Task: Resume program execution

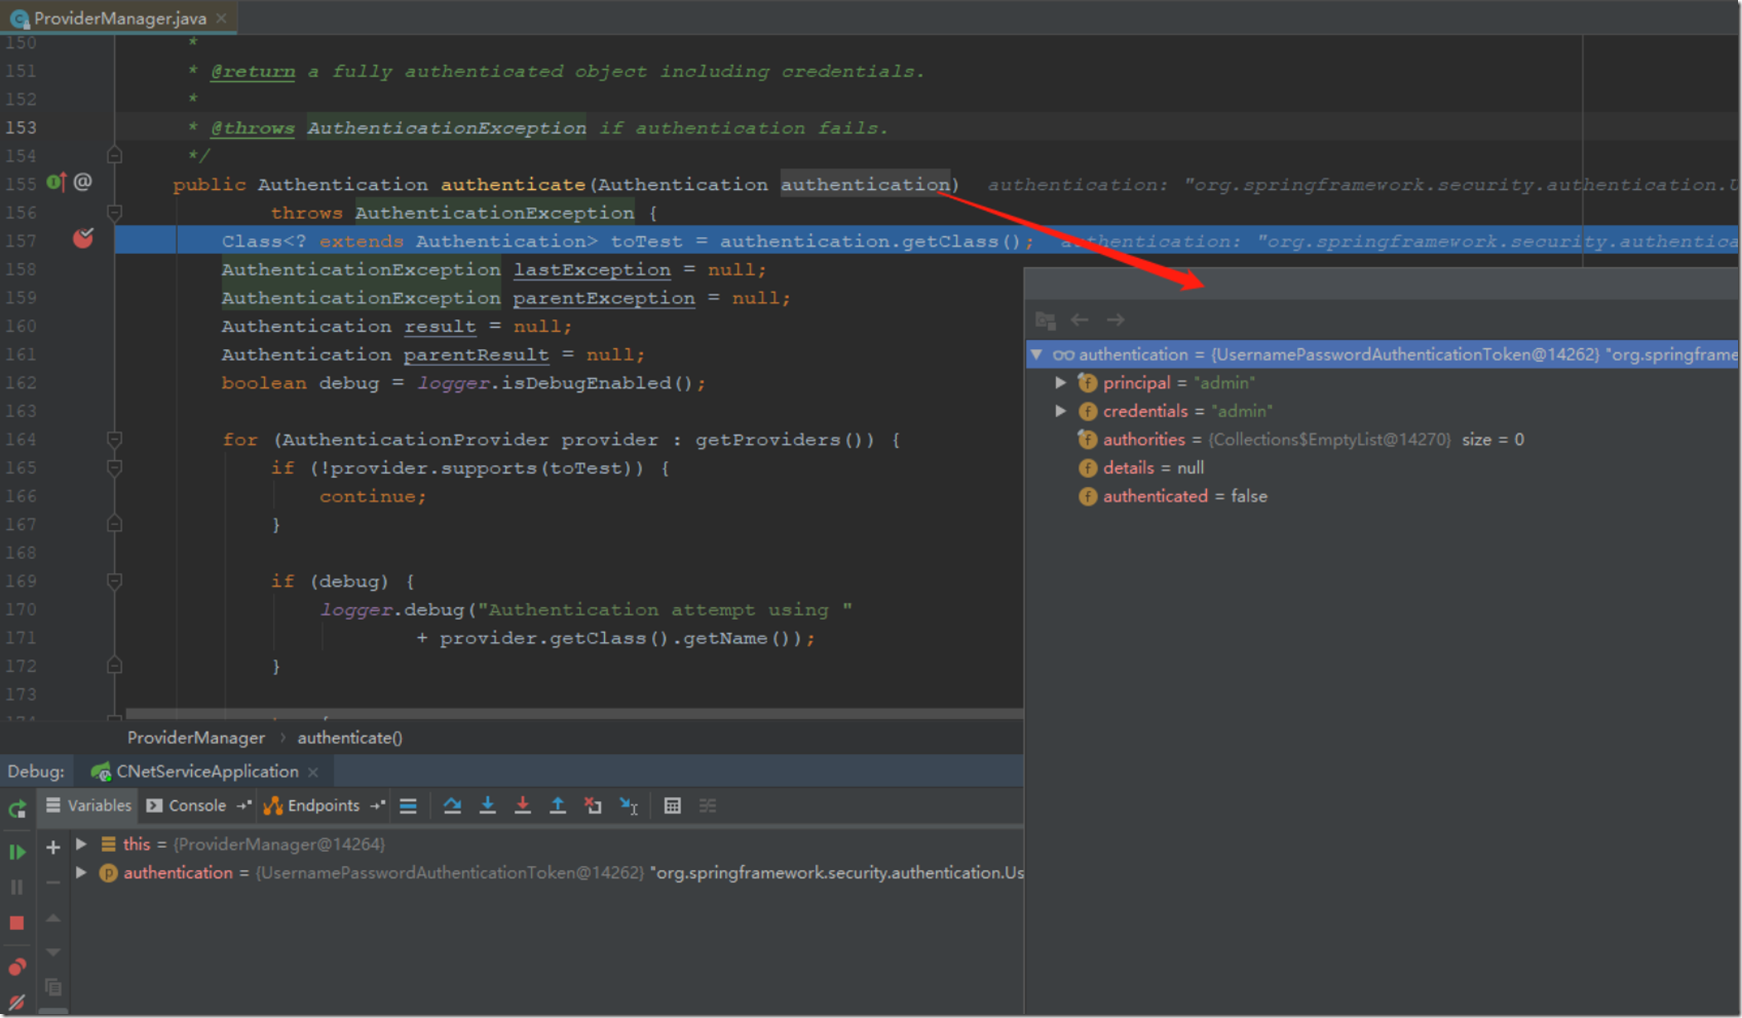Action: [x=17, y=852]
